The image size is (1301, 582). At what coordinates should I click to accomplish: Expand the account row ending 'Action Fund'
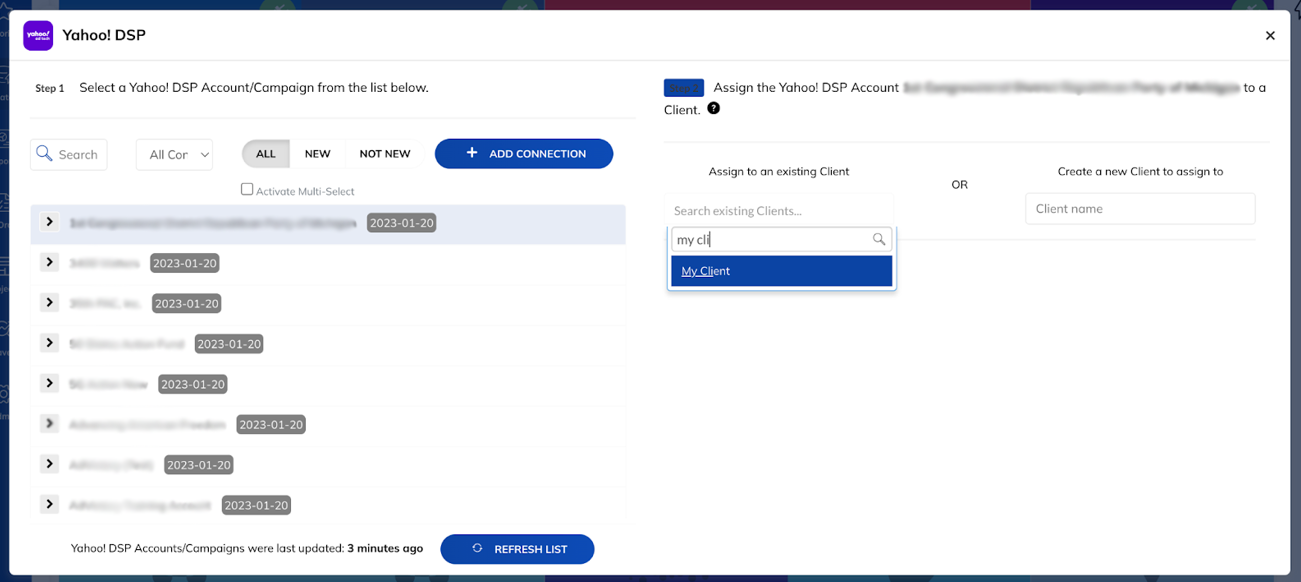pos(49,342)
